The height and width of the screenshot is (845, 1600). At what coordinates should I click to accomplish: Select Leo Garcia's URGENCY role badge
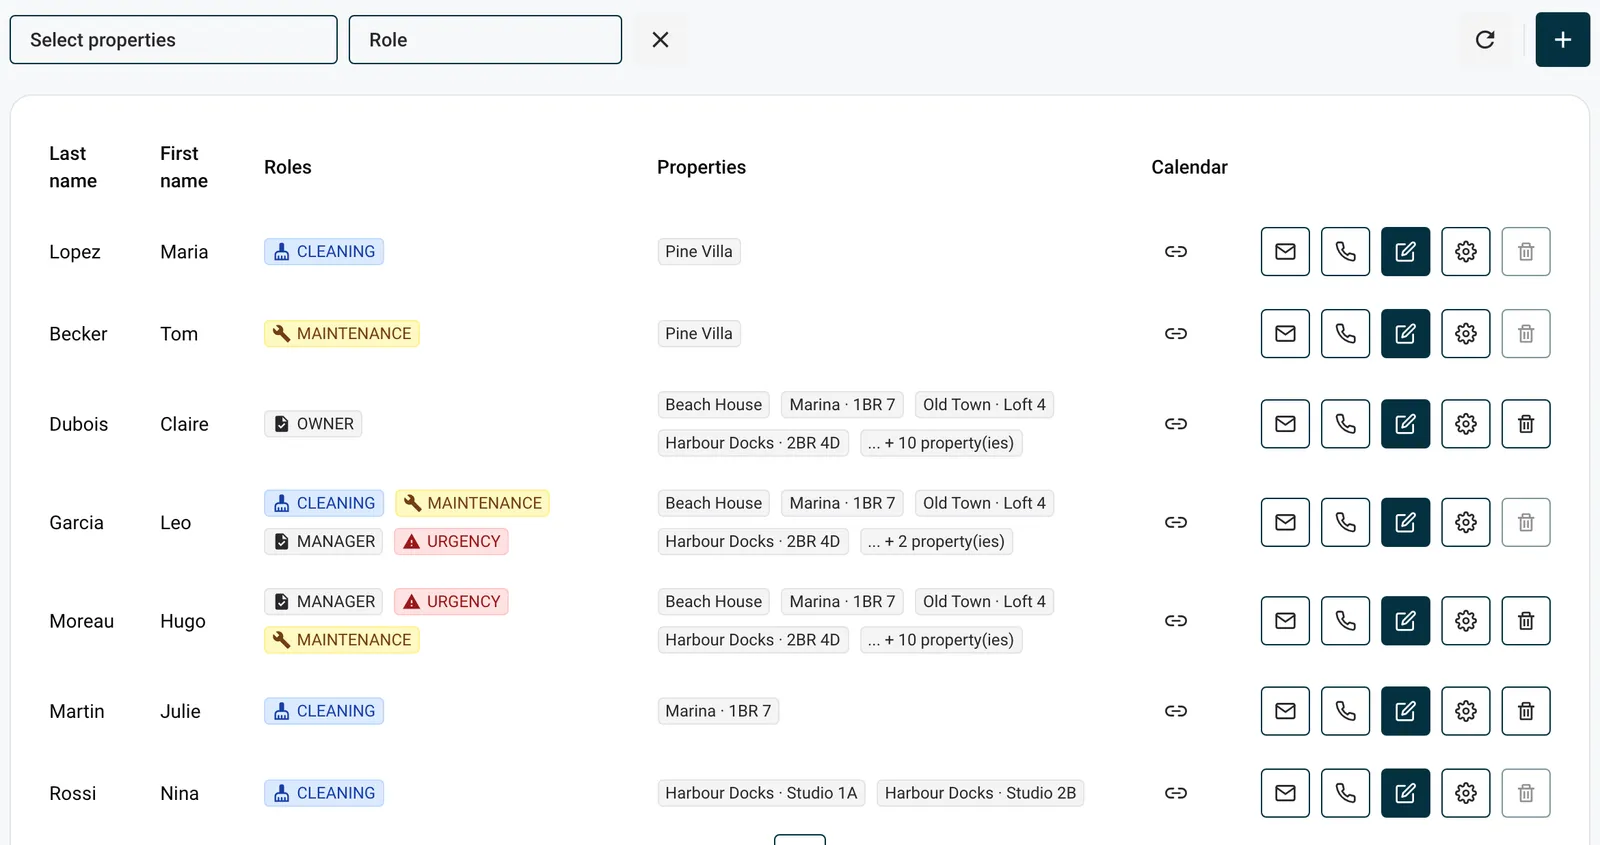pyautogui.click(x=451, y=541)
